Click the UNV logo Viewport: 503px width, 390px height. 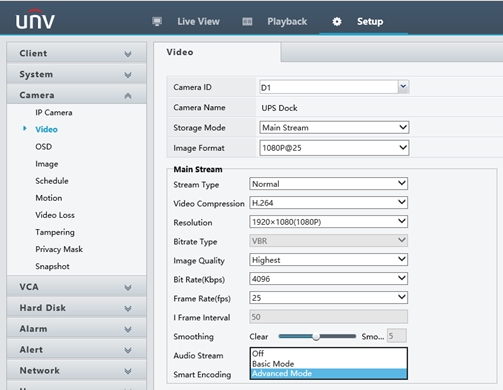coord(35,20)
